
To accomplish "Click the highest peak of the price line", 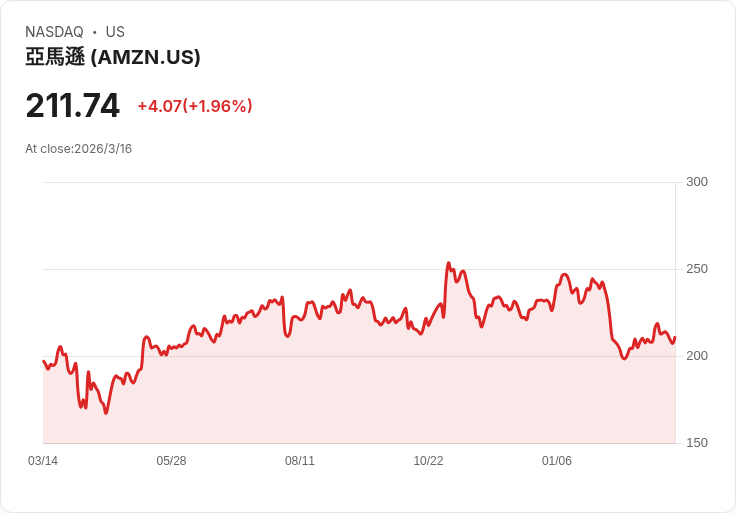I will [449, 263].
